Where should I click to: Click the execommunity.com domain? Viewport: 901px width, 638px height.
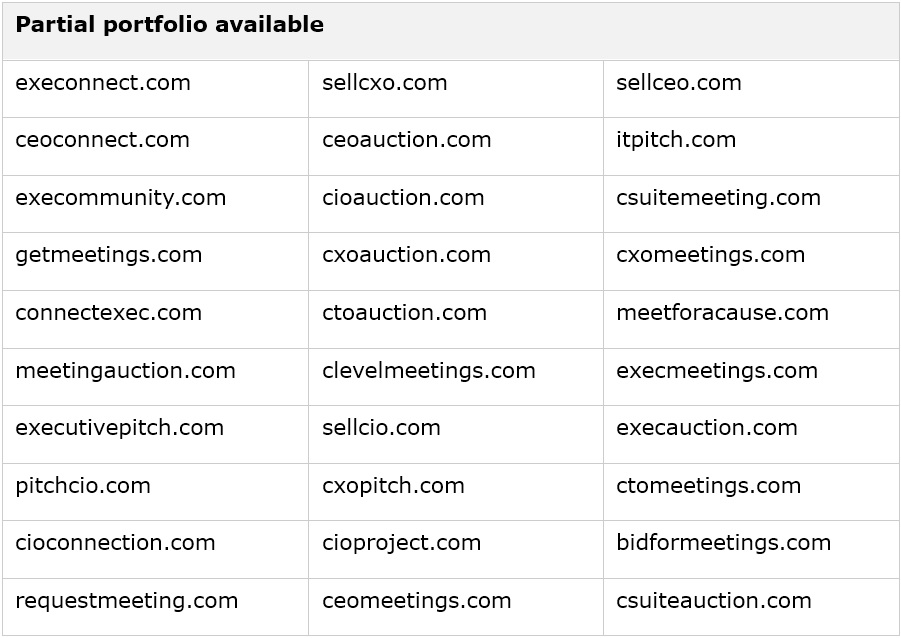(x=121, y=198)
